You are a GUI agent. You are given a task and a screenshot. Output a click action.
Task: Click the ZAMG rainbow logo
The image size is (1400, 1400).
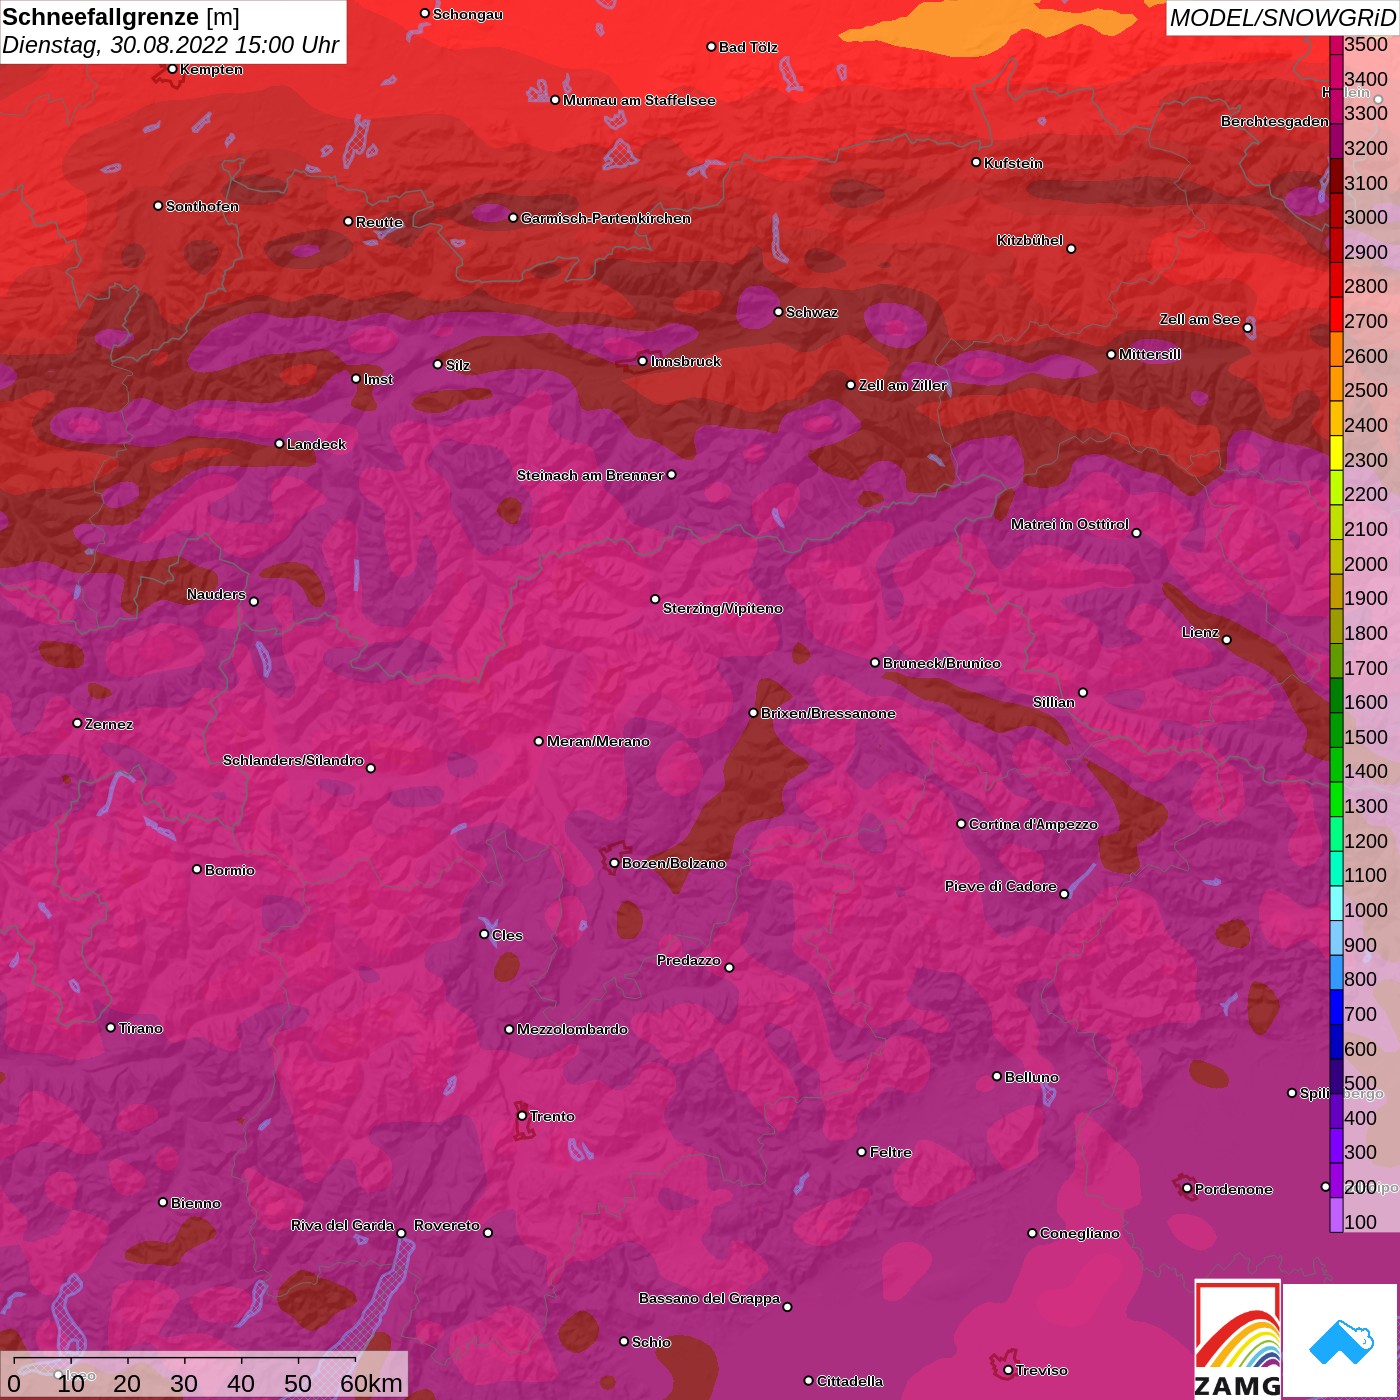click(1237, 1338)
